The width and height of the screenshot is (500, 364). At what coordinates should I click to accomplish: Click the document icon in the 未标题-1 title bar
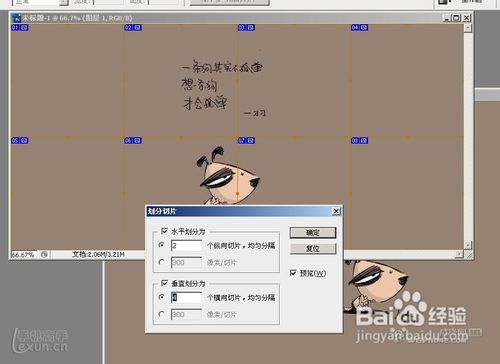tap(16, 18)
